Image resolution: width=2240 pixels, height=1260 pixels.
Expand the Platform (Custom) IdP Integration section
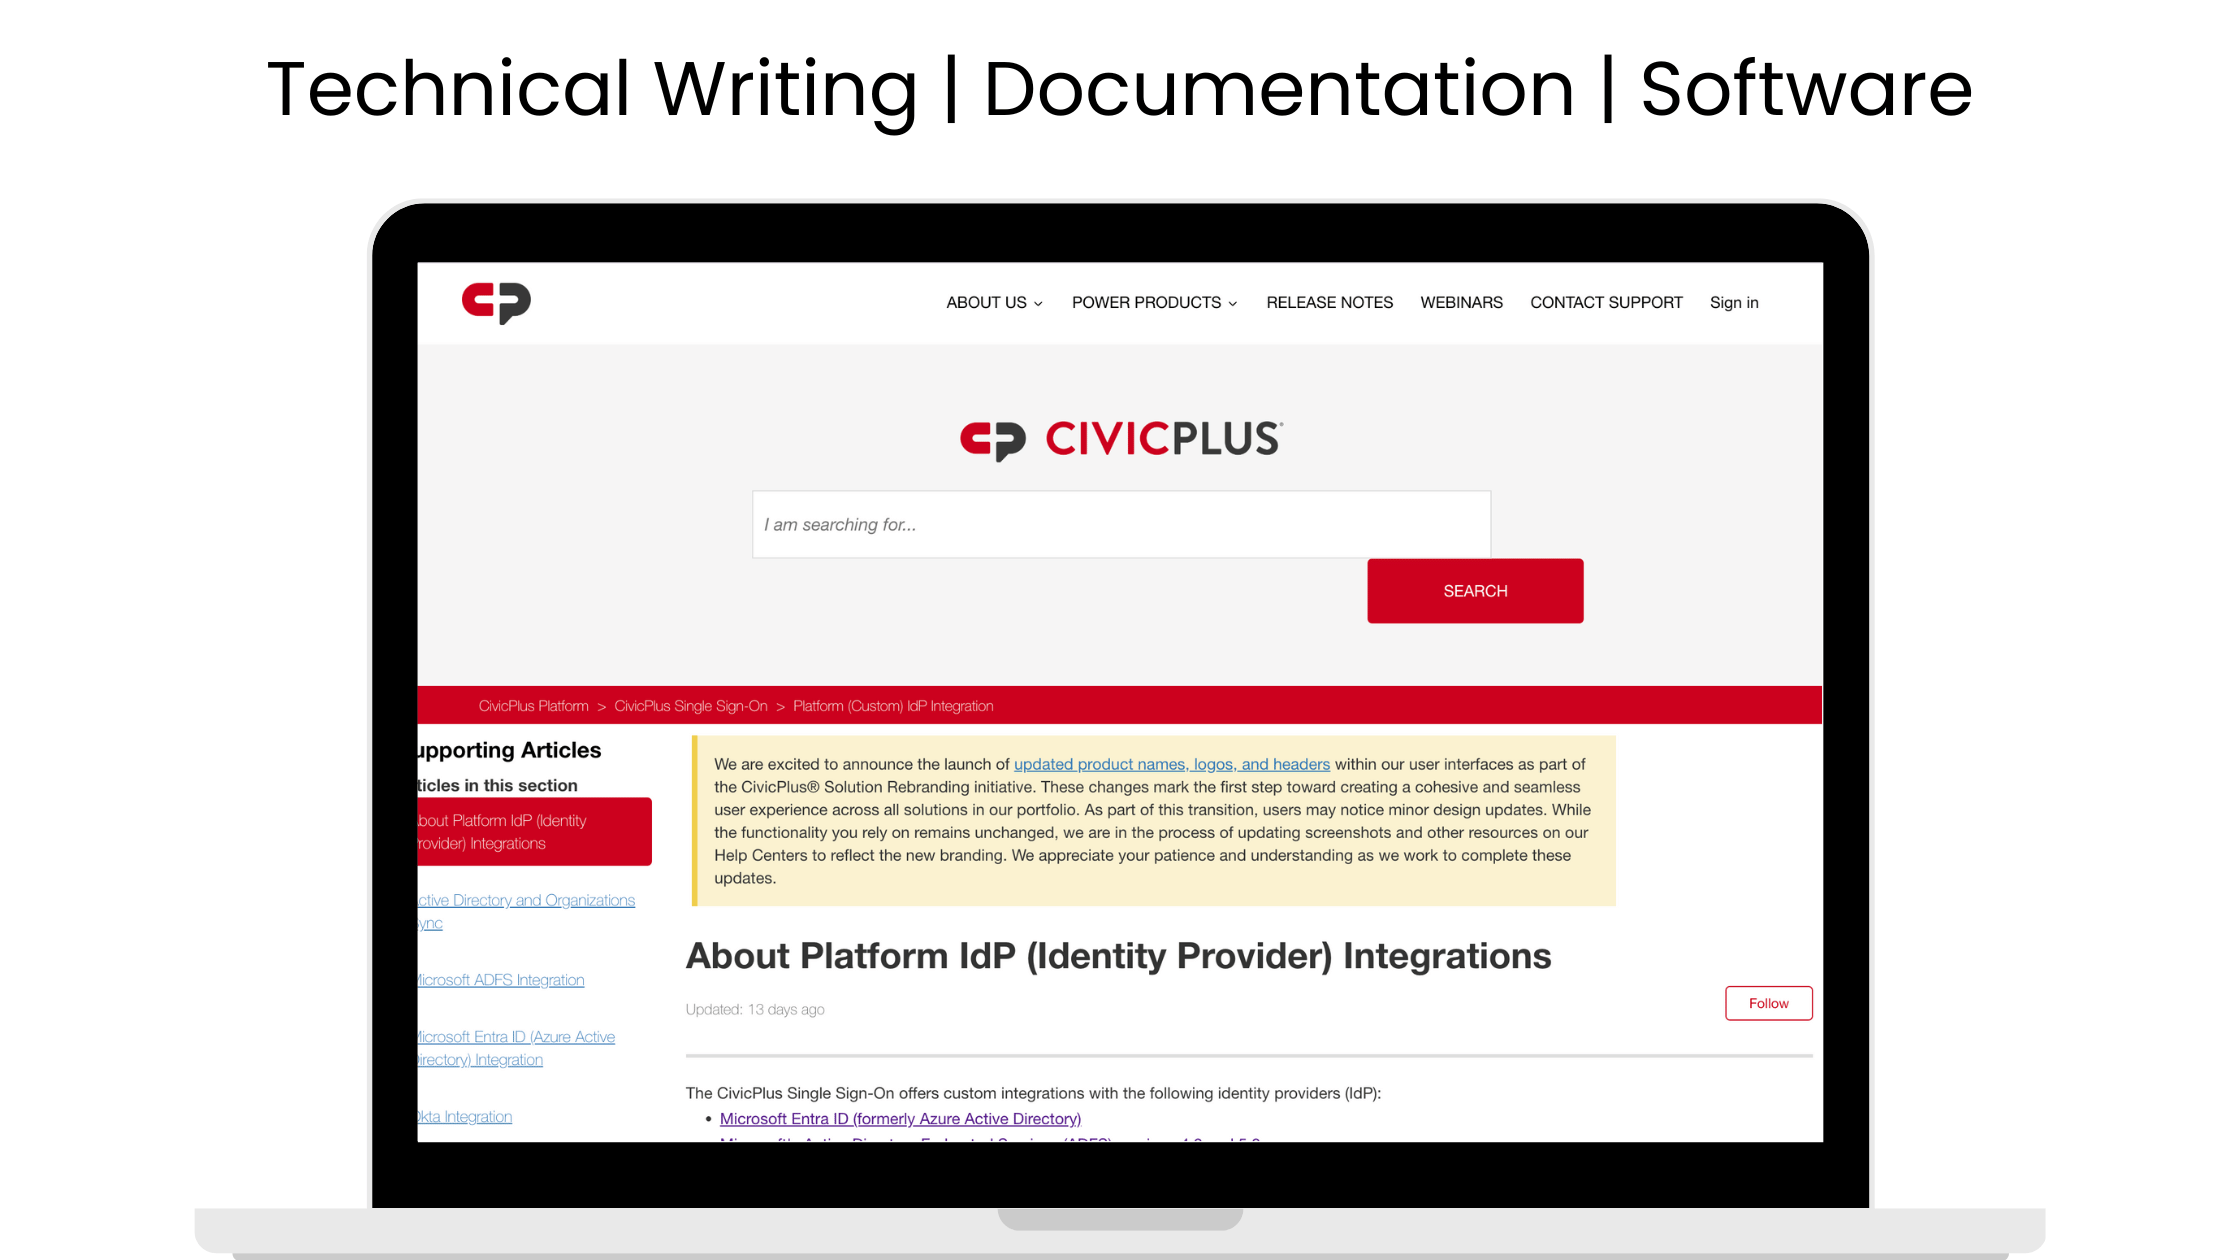(x=892, y=705)
